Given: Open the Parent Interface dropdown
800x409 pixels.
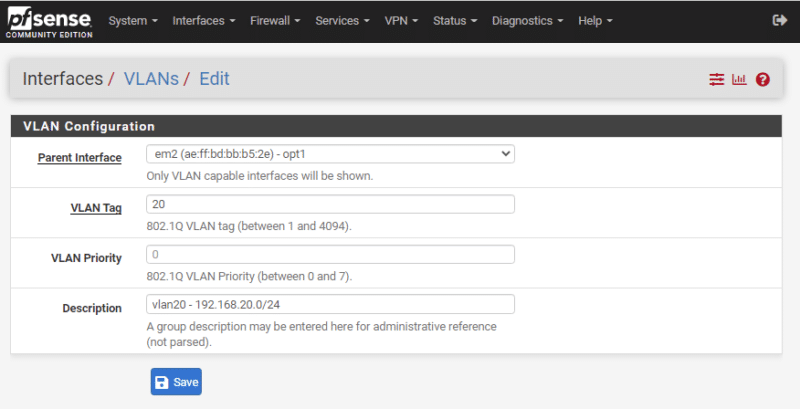Looking at the screenshot, I should pyautogui.click(x=330, y=154).
